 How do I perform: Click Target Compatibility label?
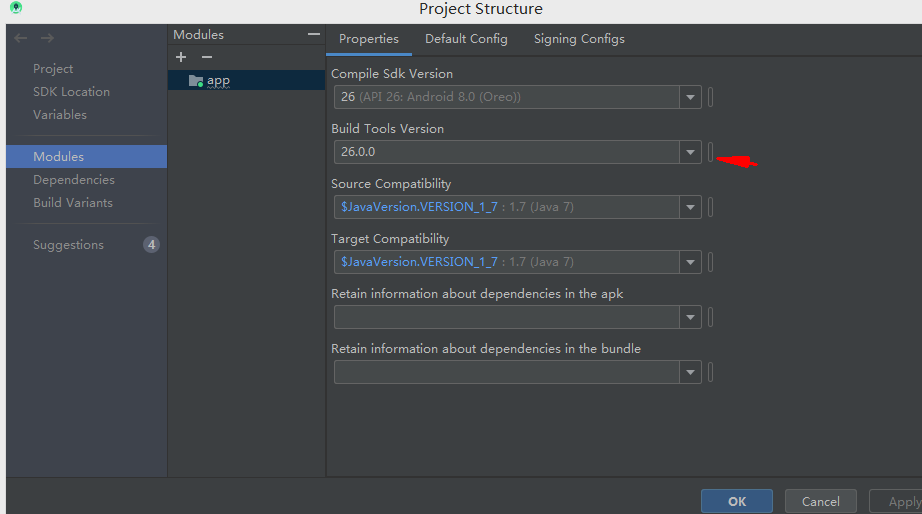pos(390,239)
